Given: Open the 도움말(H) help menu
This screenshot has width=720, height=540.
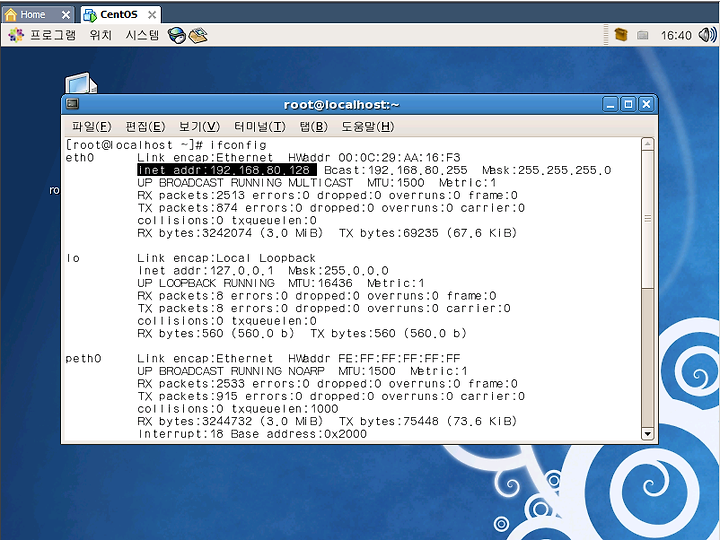Looking at the screenshot, I should click(x=367, y=127).
